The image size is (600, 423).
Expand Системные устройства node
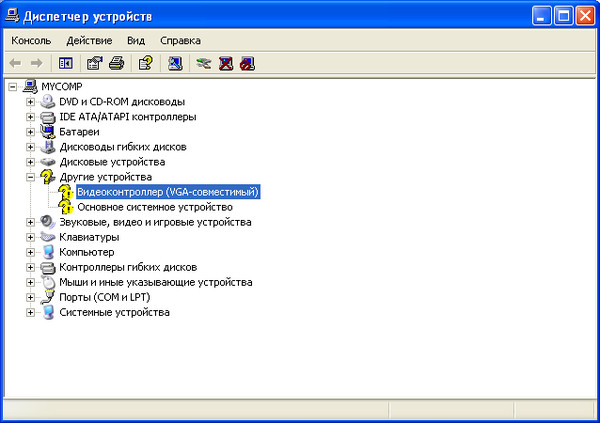pyautogui.click(x=30, y=312)
